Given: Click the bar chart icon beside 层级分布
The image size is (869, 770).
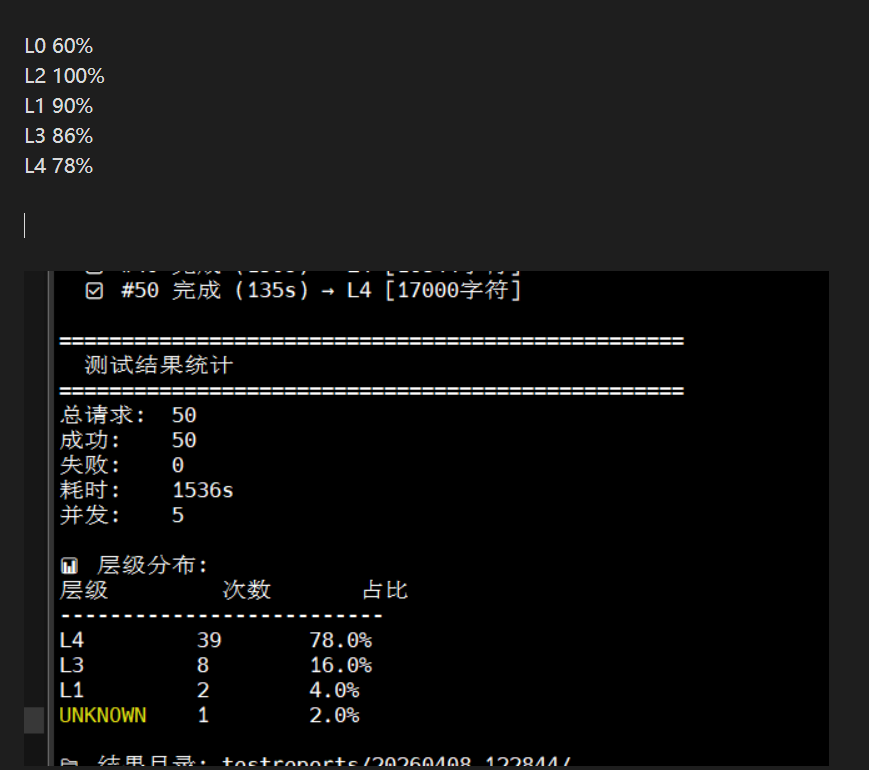Looking at the screenshot, I should pos(69,565).
